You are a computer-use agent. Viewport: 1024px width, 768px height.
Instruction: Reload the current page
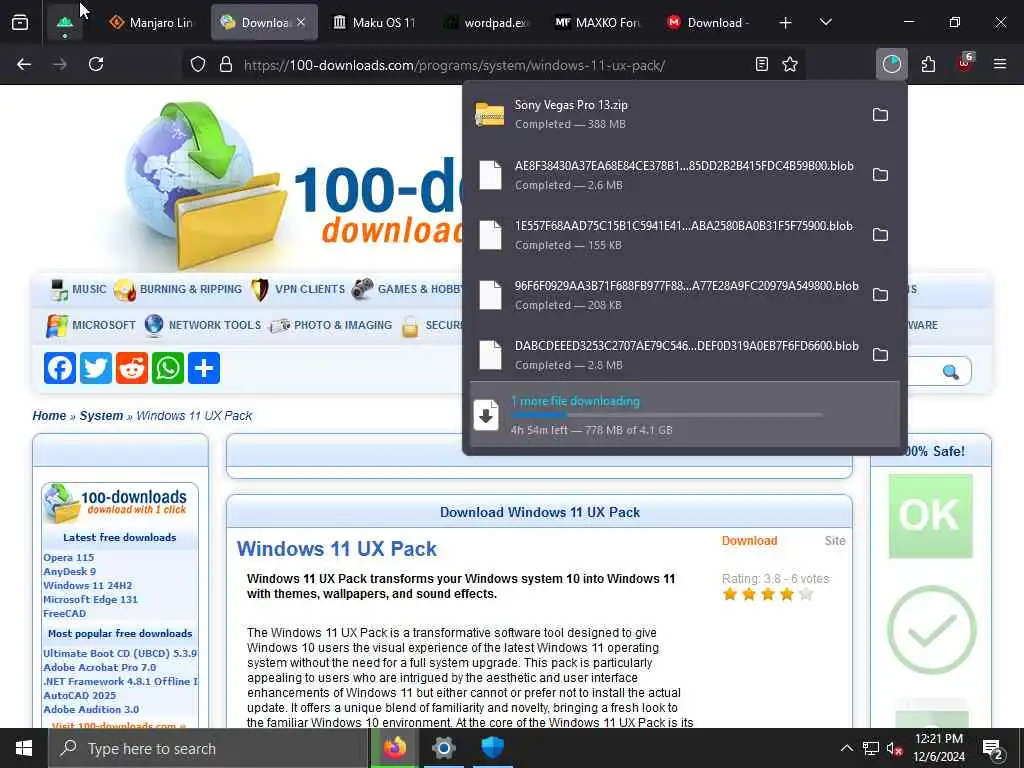[x=96, y=64]
